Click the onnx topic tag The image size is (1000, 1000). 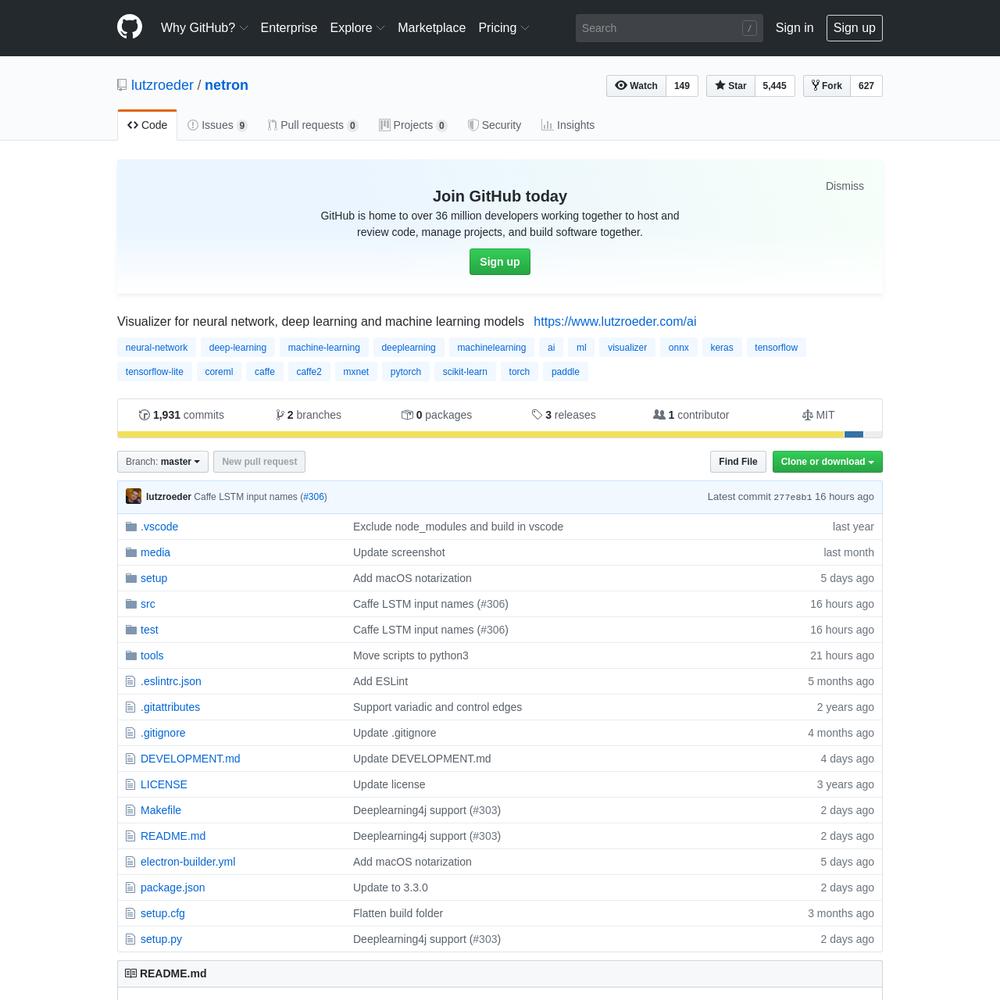[679, 348]
